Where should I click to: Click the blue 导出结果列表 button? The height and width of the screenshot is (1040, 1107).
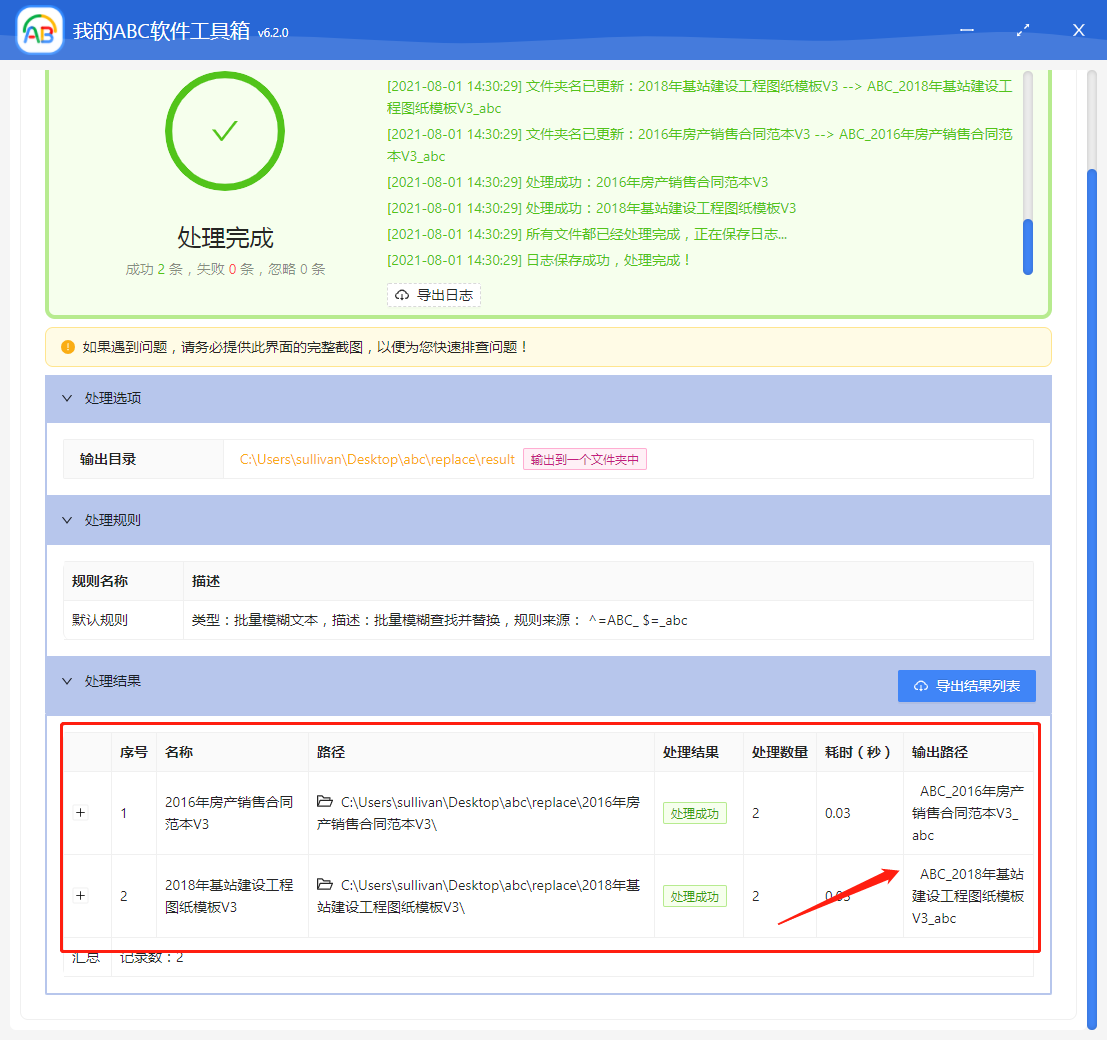coord(966,686)
